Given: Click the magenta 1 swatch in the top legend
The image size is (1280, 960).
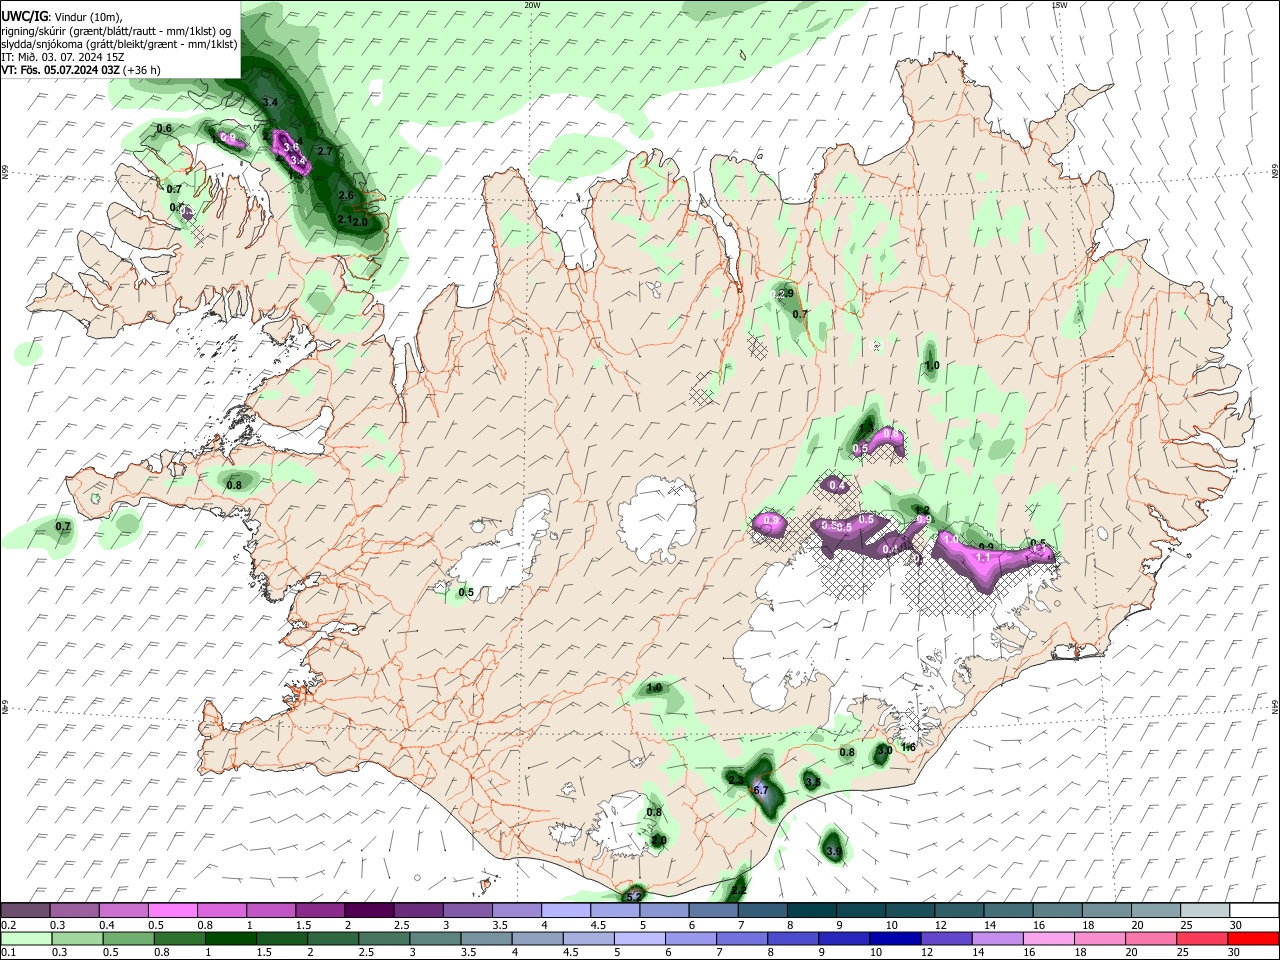Looking at the screenshot, I should pos(270,910).
